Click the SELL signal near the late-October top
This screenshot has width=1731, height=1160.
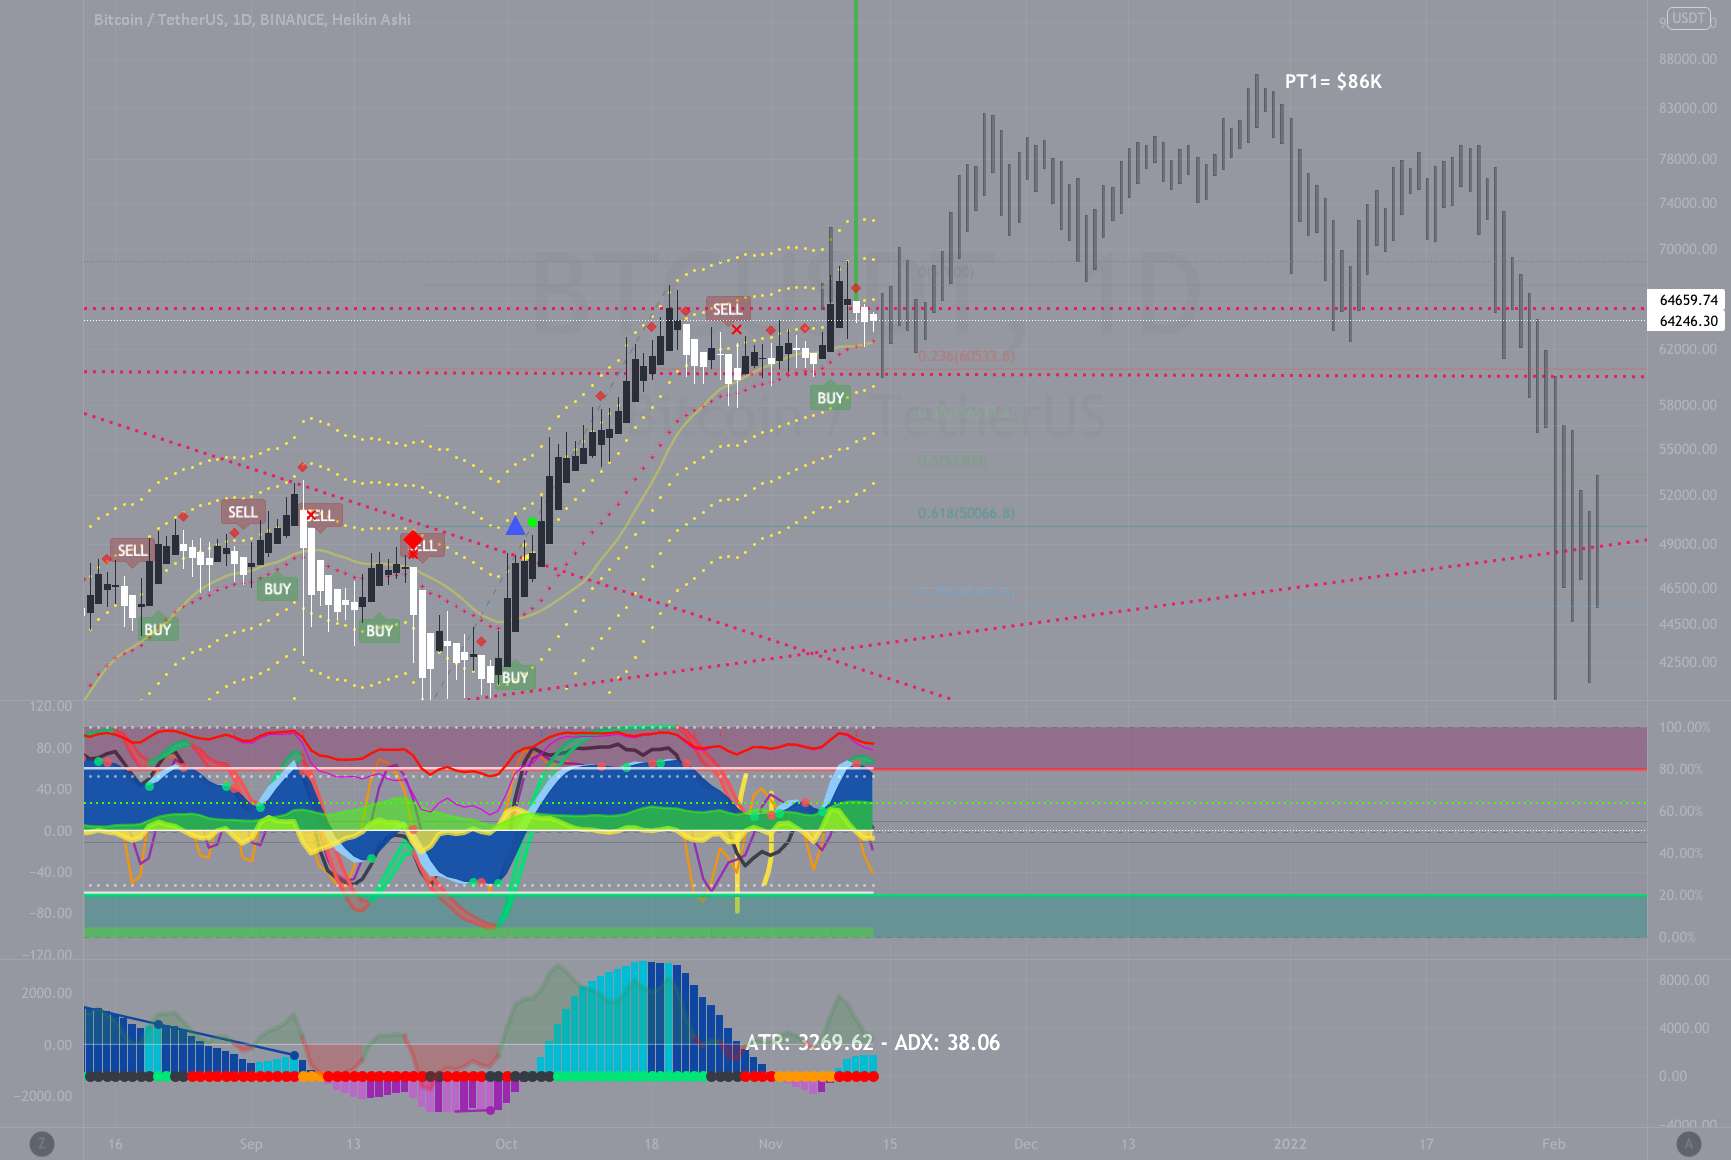coord(727,309)
